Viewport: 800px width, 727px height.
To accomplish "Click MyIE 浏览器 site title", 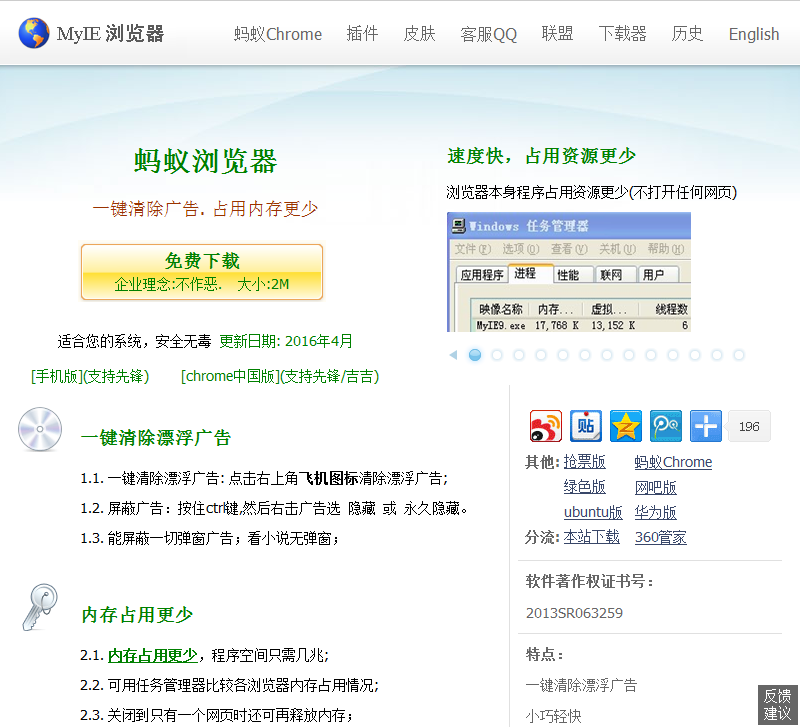I will pos(111,34).
